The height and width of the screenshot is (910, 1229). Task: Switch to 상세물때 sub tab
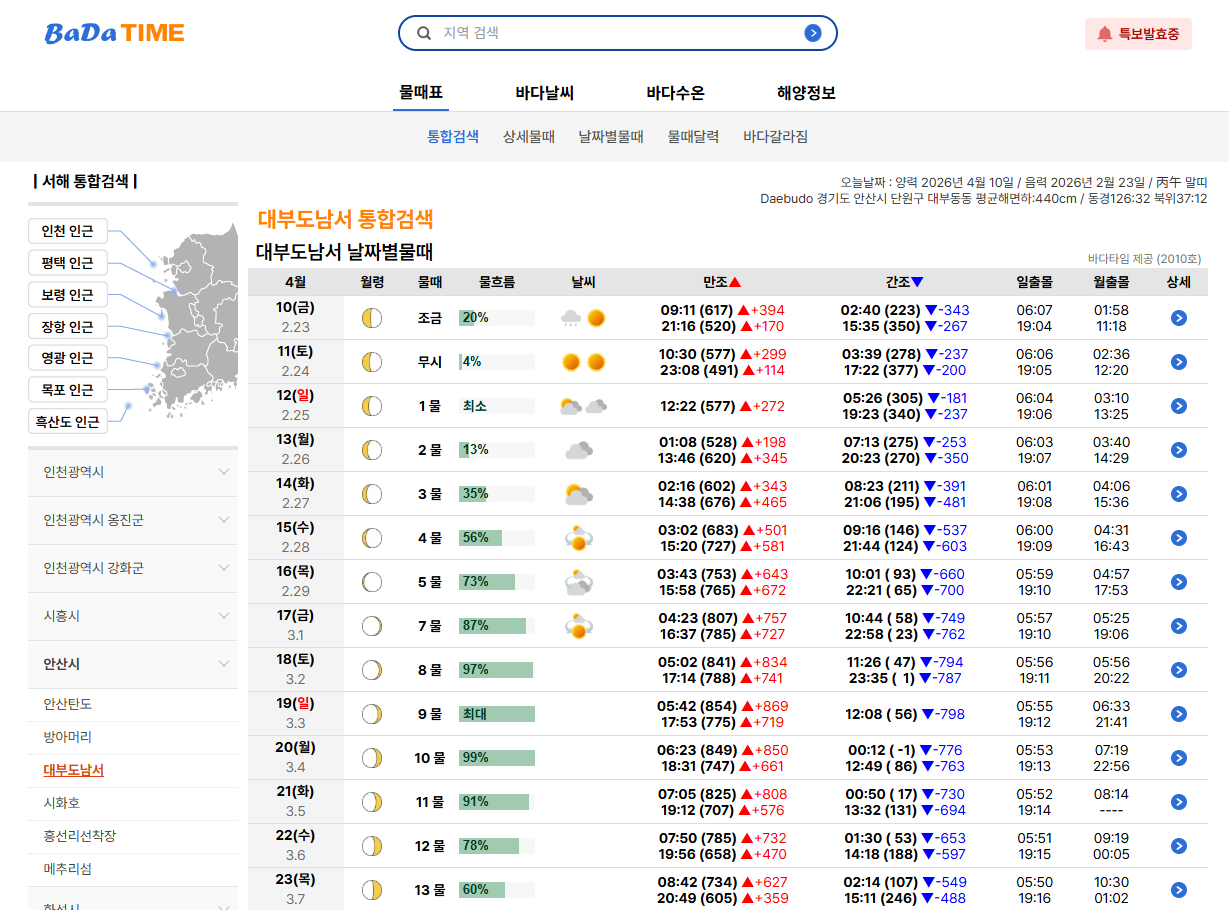coord(529,137)
